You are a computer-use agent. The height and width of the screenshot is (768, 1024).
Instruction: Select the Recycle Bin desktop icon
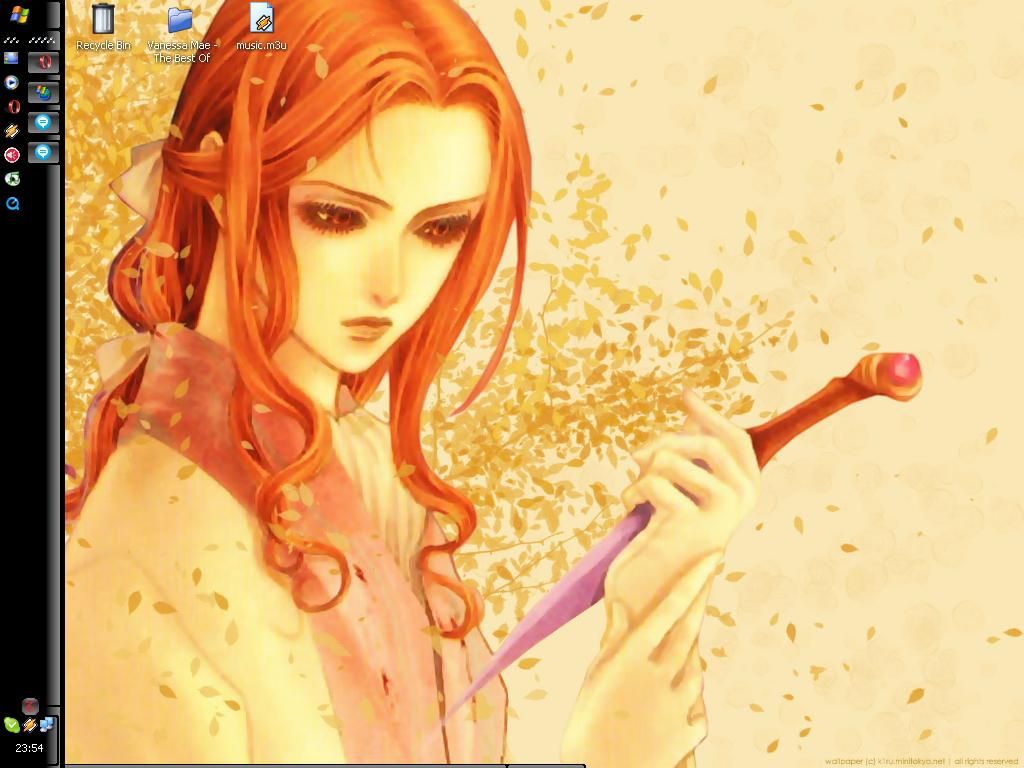pos(103,27)
